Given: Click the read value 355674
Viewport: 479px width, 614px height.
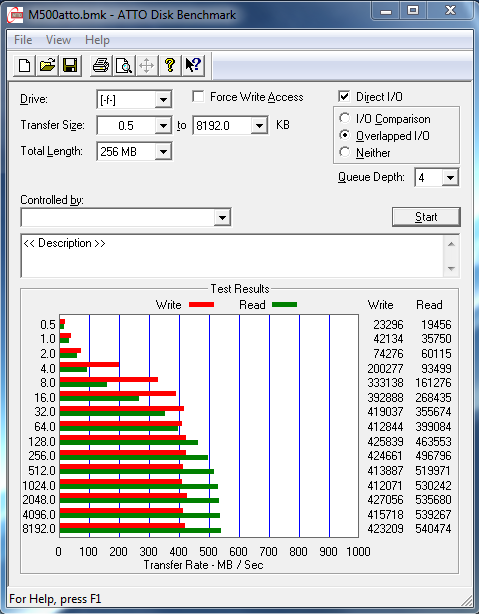Looking at the screenshot, I should click(x=433, y=412).
